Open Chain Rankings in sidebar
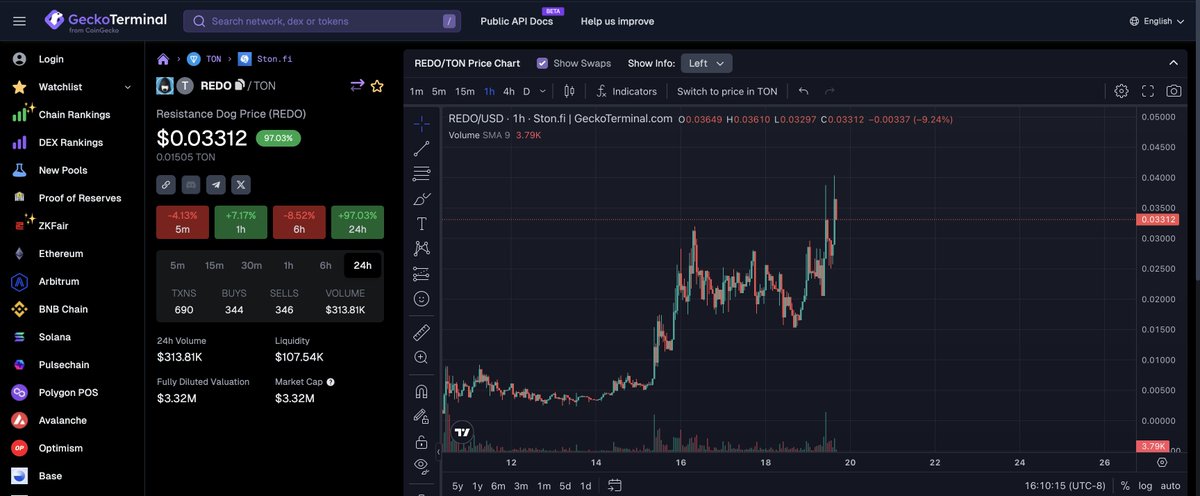1200x496 pixels. pos(72,114)
